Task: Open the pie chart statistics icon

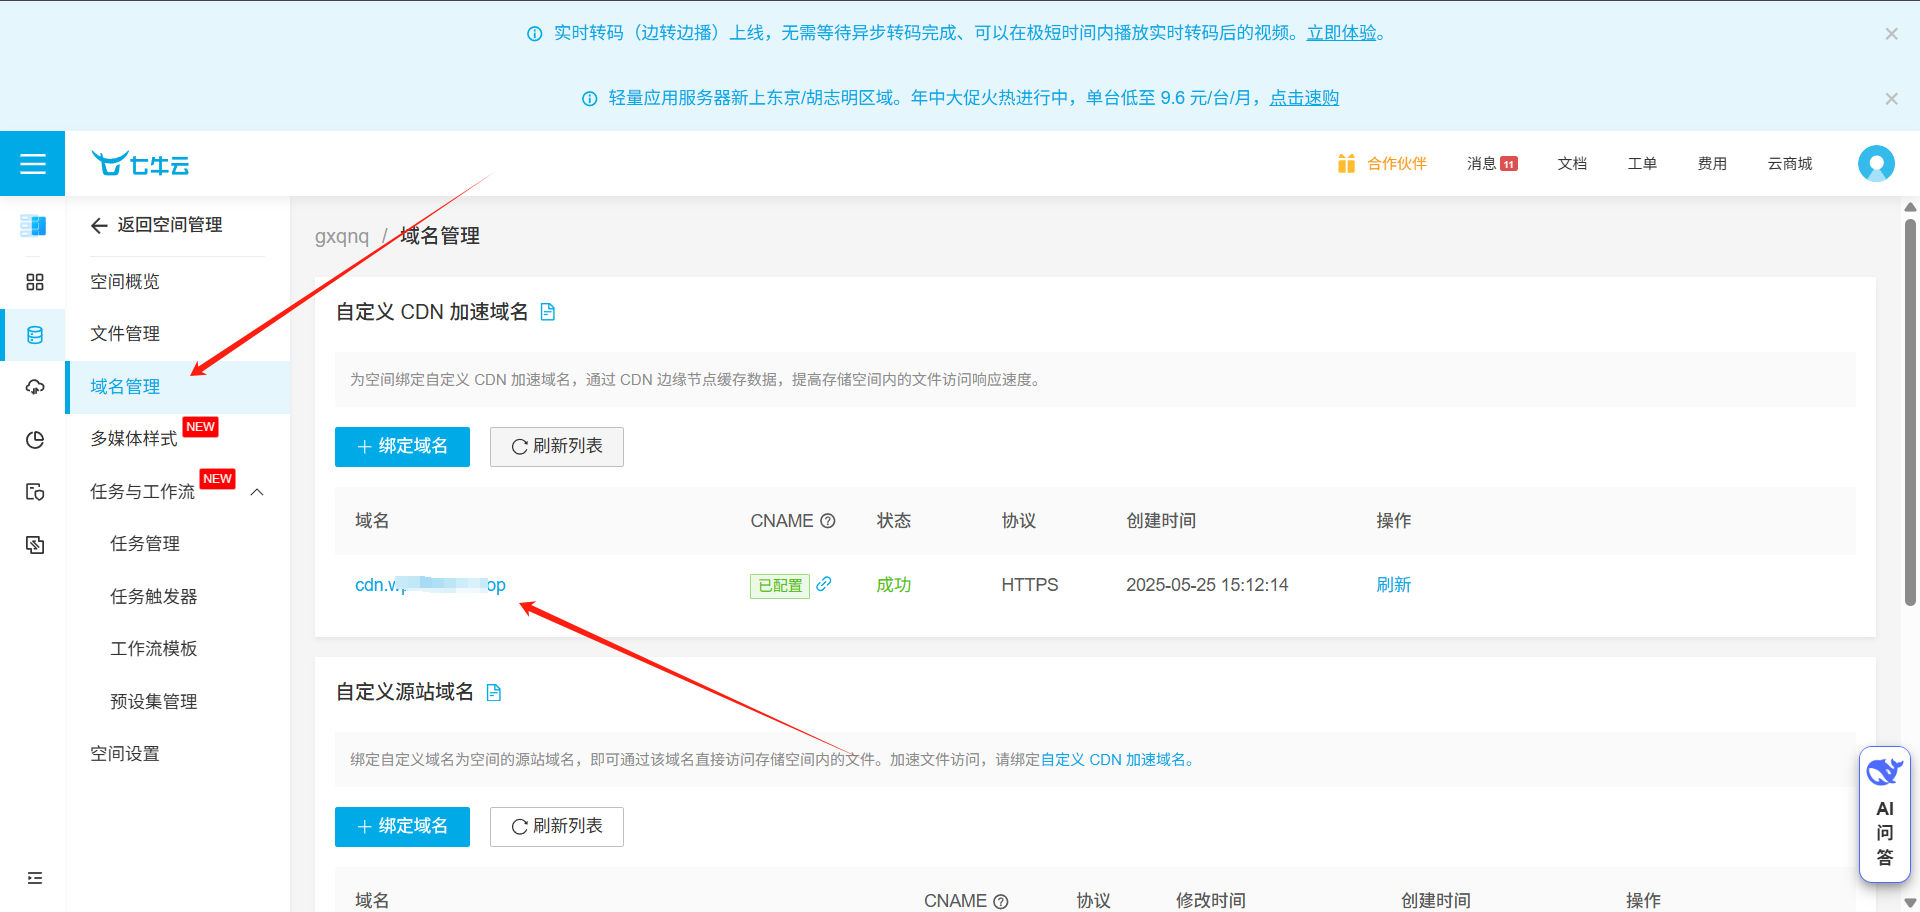Action: (35, 440)
